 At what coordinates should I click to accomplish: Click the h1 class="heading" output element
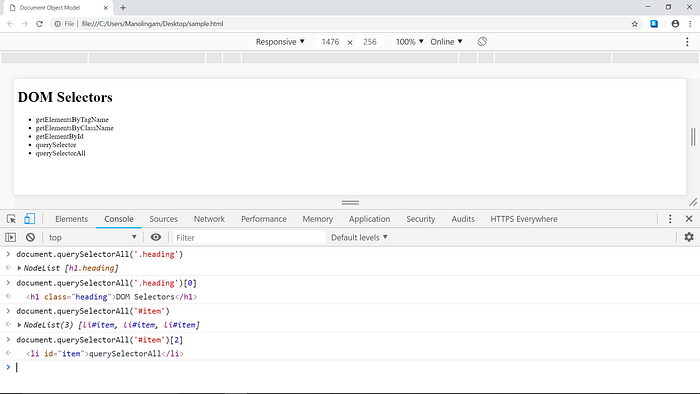pos(111,297)
